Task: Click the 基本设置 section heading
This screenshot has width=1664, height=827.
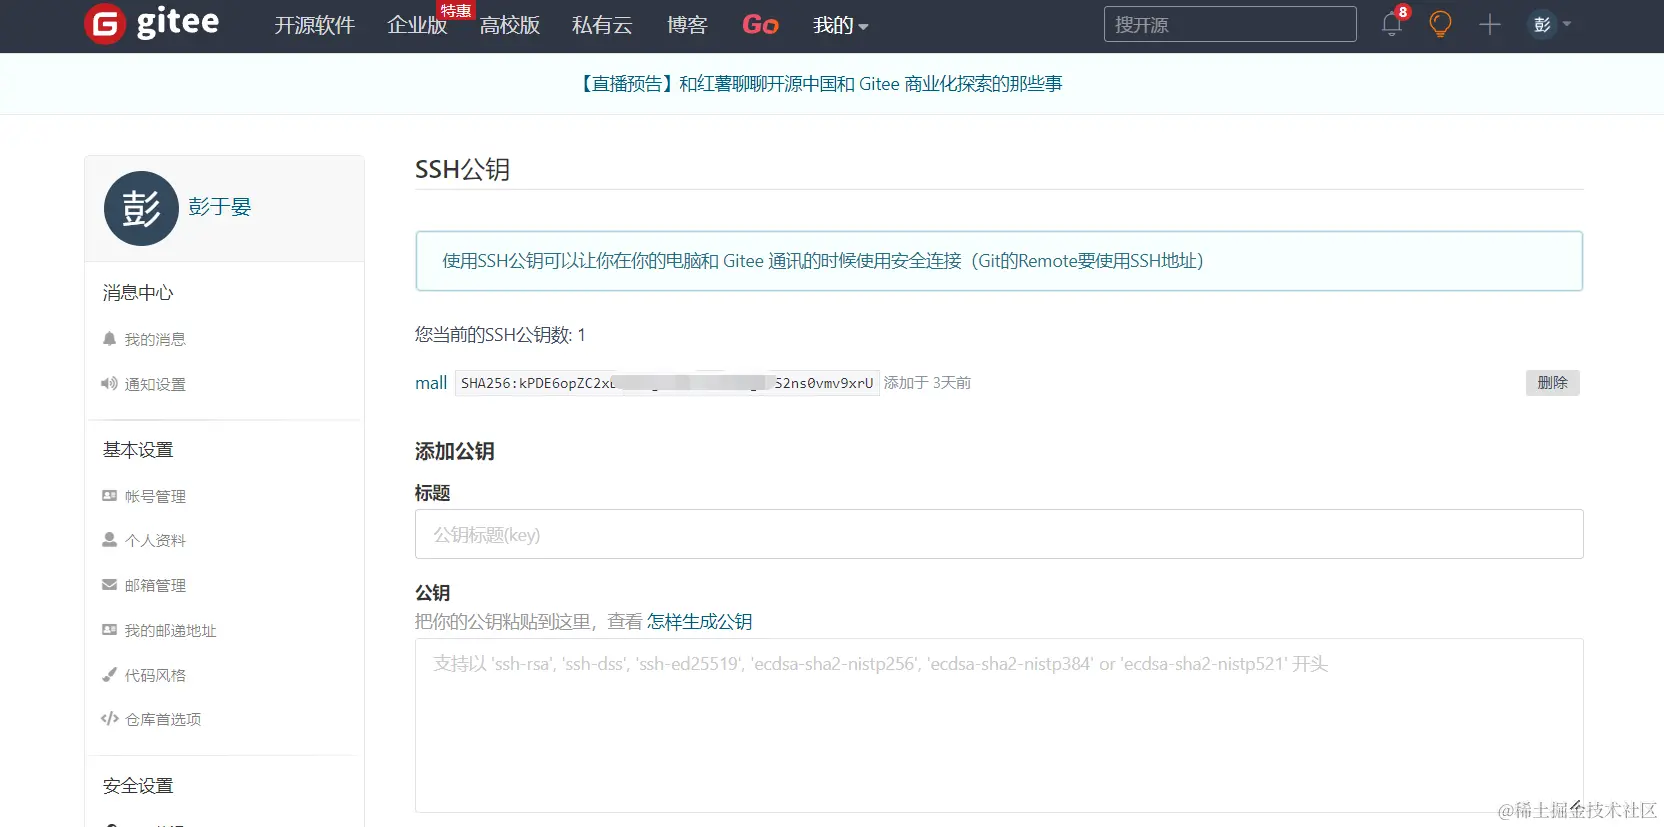Action: click(x=138, y=450)
